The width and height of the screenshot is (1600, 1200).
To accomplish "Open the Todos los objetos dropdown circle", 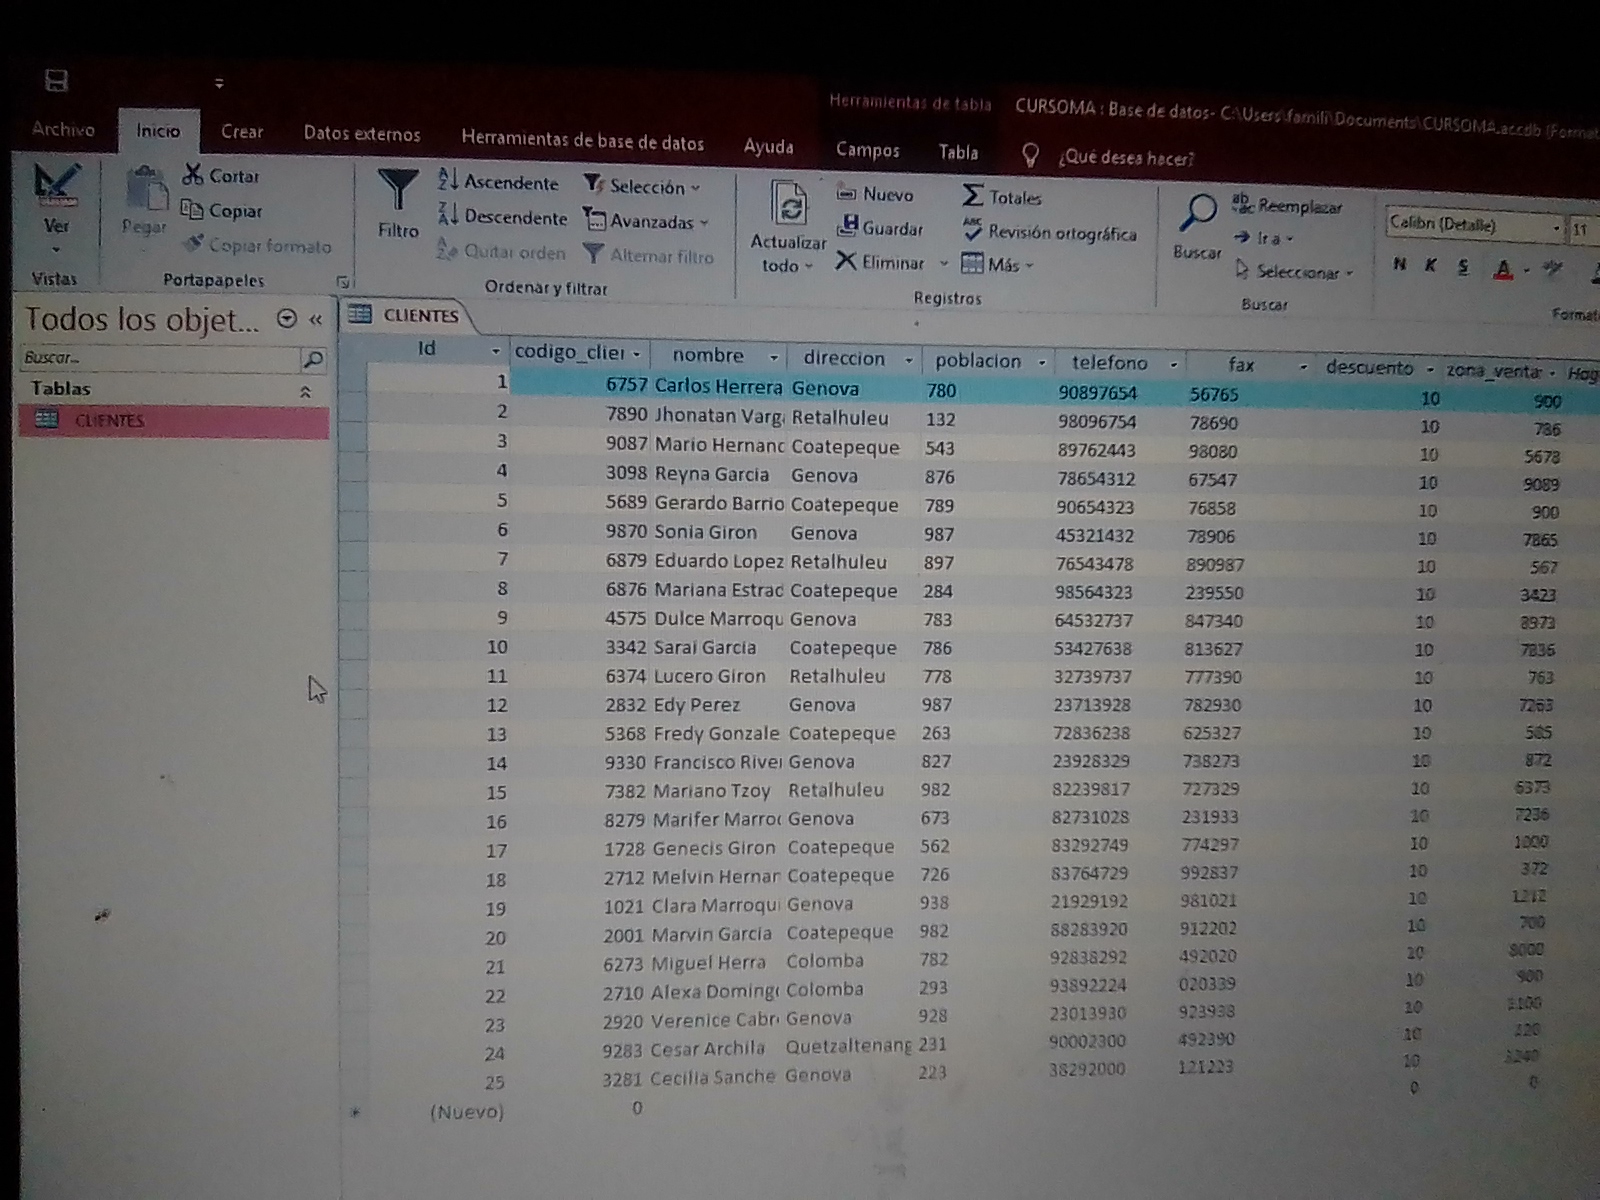I will point(287,319).
